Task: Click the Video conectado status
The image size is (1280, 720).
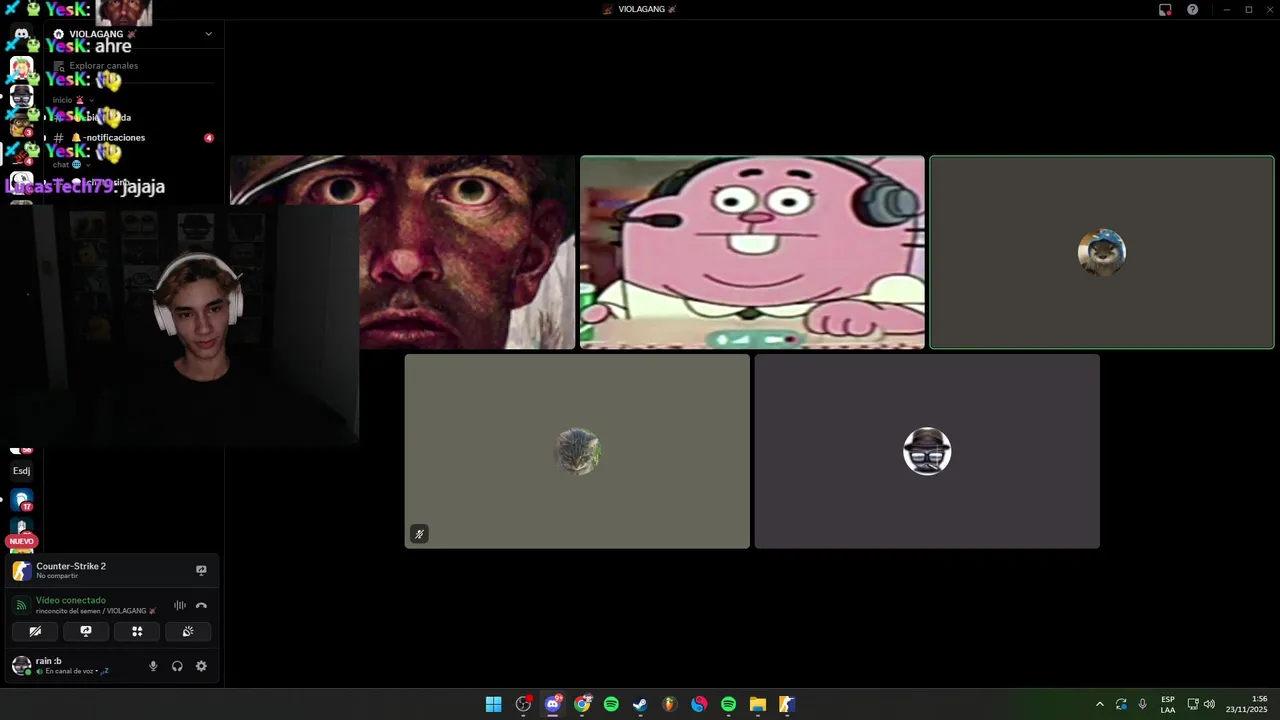Action: 70,600
